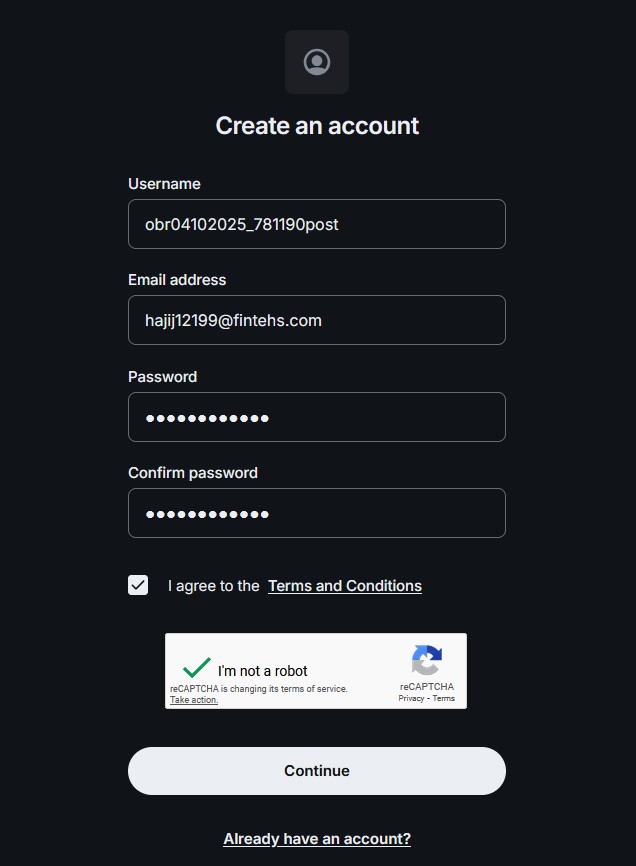Click the 'I'm not a robot' text
Viewport: 636px width, 866px height.
(x=263, y=671)
